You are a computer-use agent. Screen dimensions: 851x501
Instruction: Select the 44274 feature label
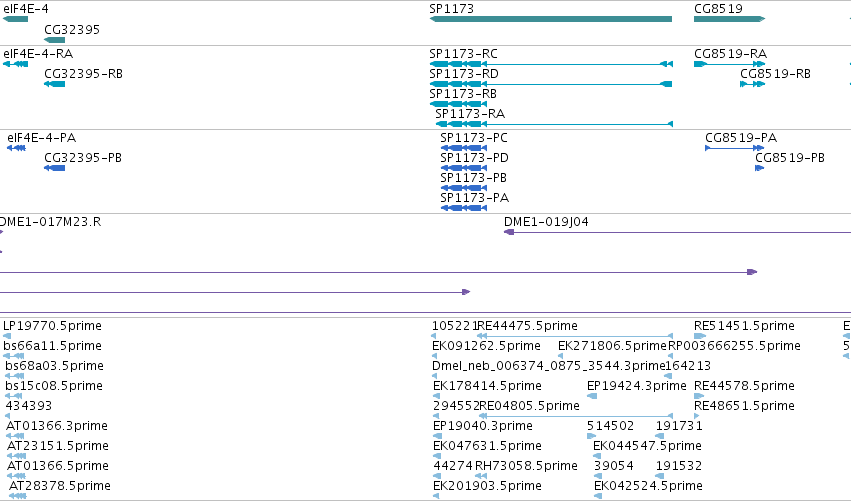(453, 466)
